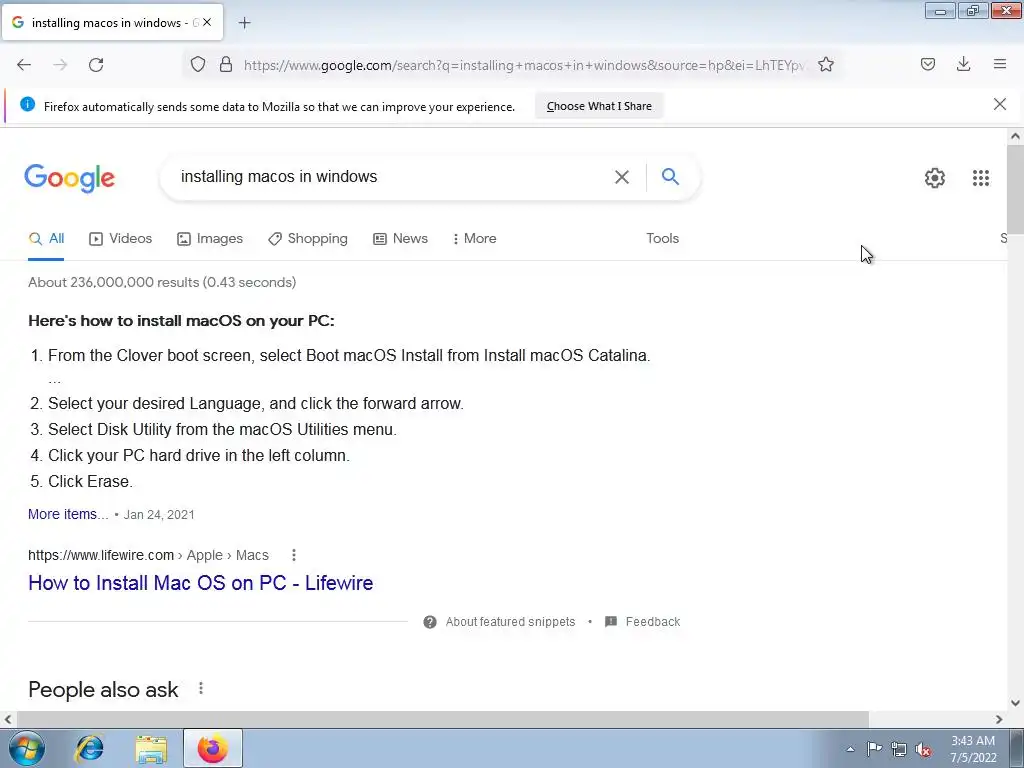Click the vertical scrollbar thumb
Image resolution: width=1024 pixels, height=768 pixels.
click(x=1015, y=189)
